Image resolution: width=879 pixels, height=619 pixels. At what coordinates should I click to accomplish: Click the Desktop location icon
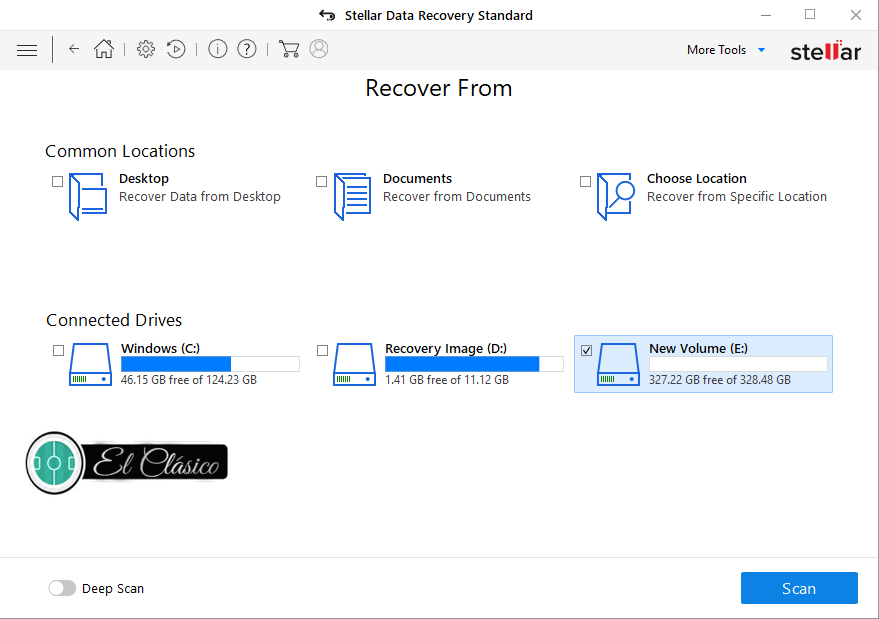pos(88,197)
